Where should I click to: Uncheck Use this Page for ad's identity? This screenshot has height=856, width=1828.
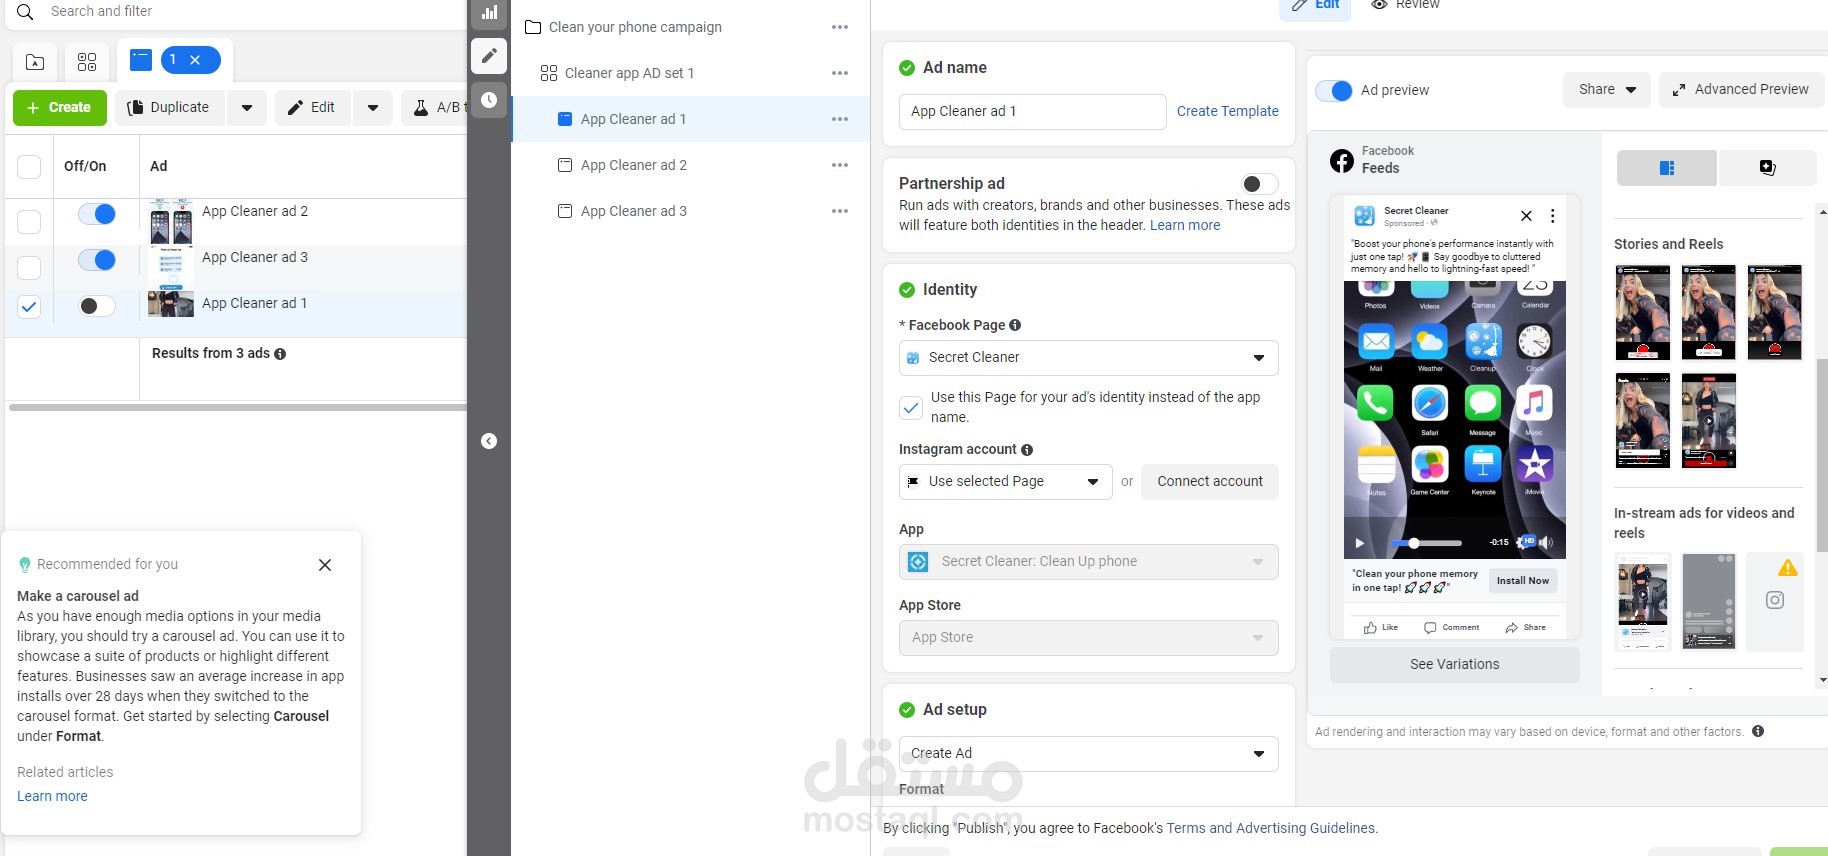pyautogui.click(x=911, y=407)
